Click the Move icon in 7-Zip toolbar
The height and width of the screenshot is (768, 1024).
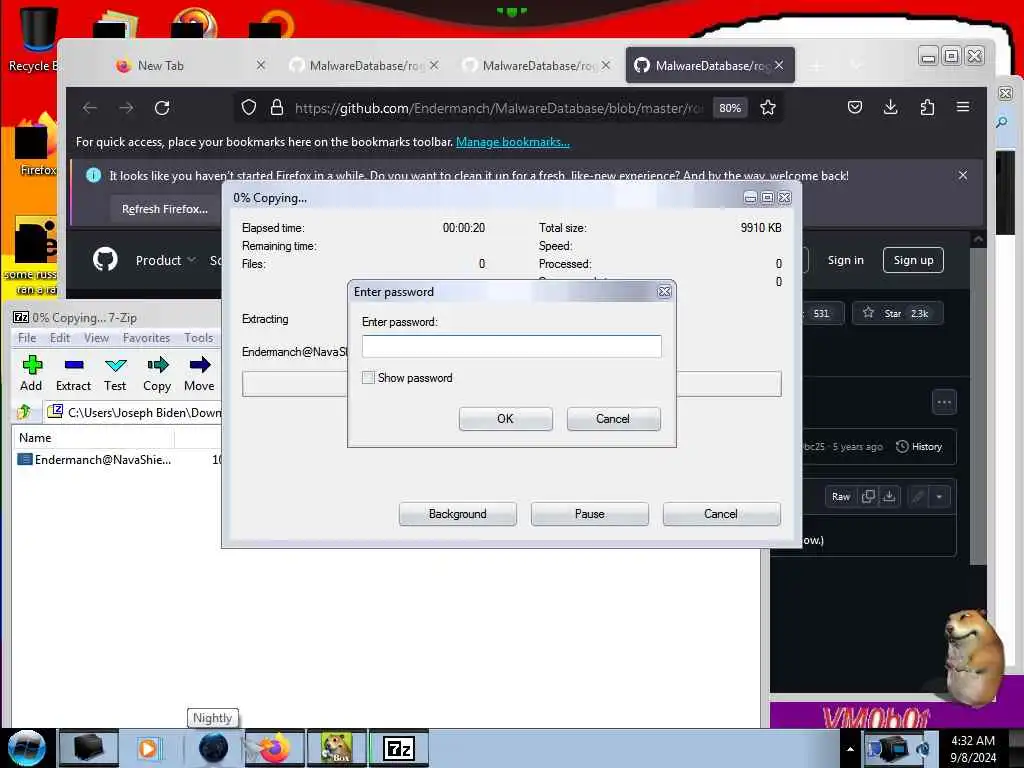pos(199,374)
